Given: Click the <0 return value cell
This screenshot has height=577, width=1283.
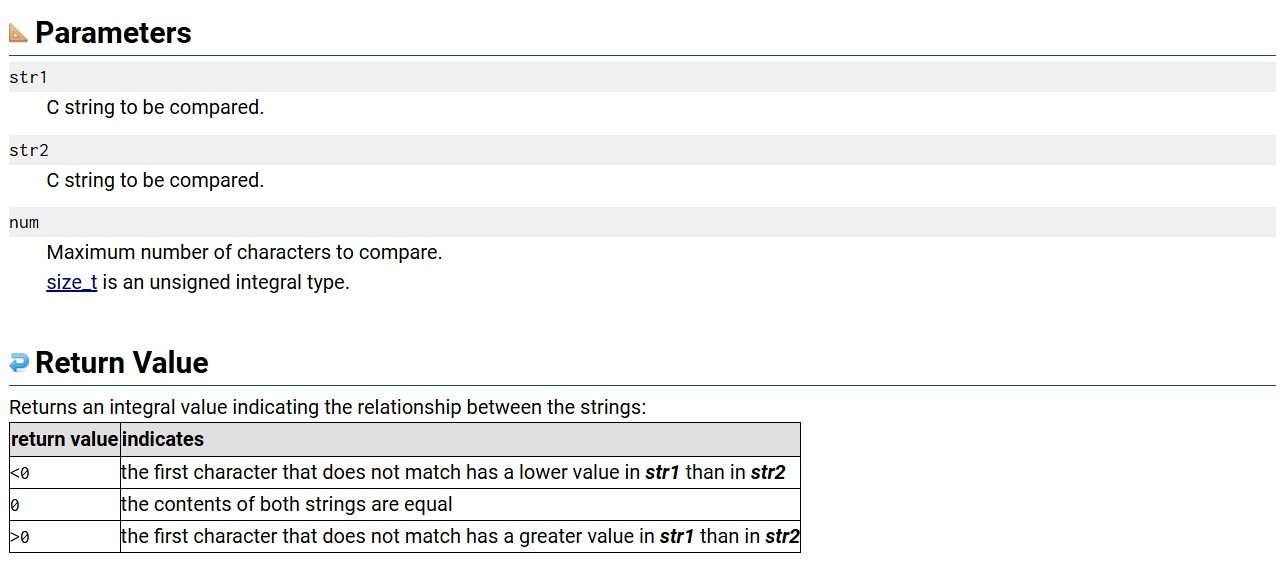Looking at the screenshot, I should (x=65, y=473).
